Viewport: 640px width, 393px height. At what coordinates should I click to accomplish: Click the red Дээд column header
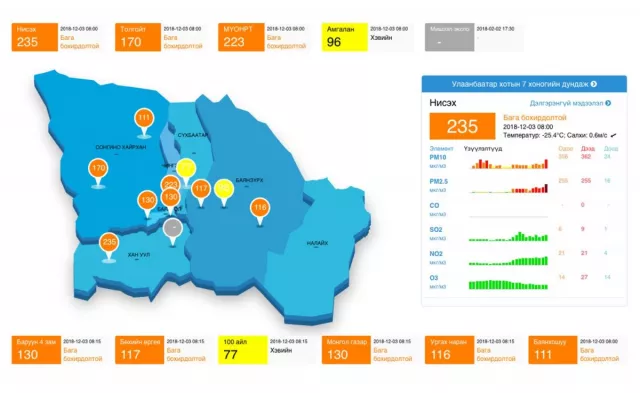pyautogui.click(x=588, y=149)
